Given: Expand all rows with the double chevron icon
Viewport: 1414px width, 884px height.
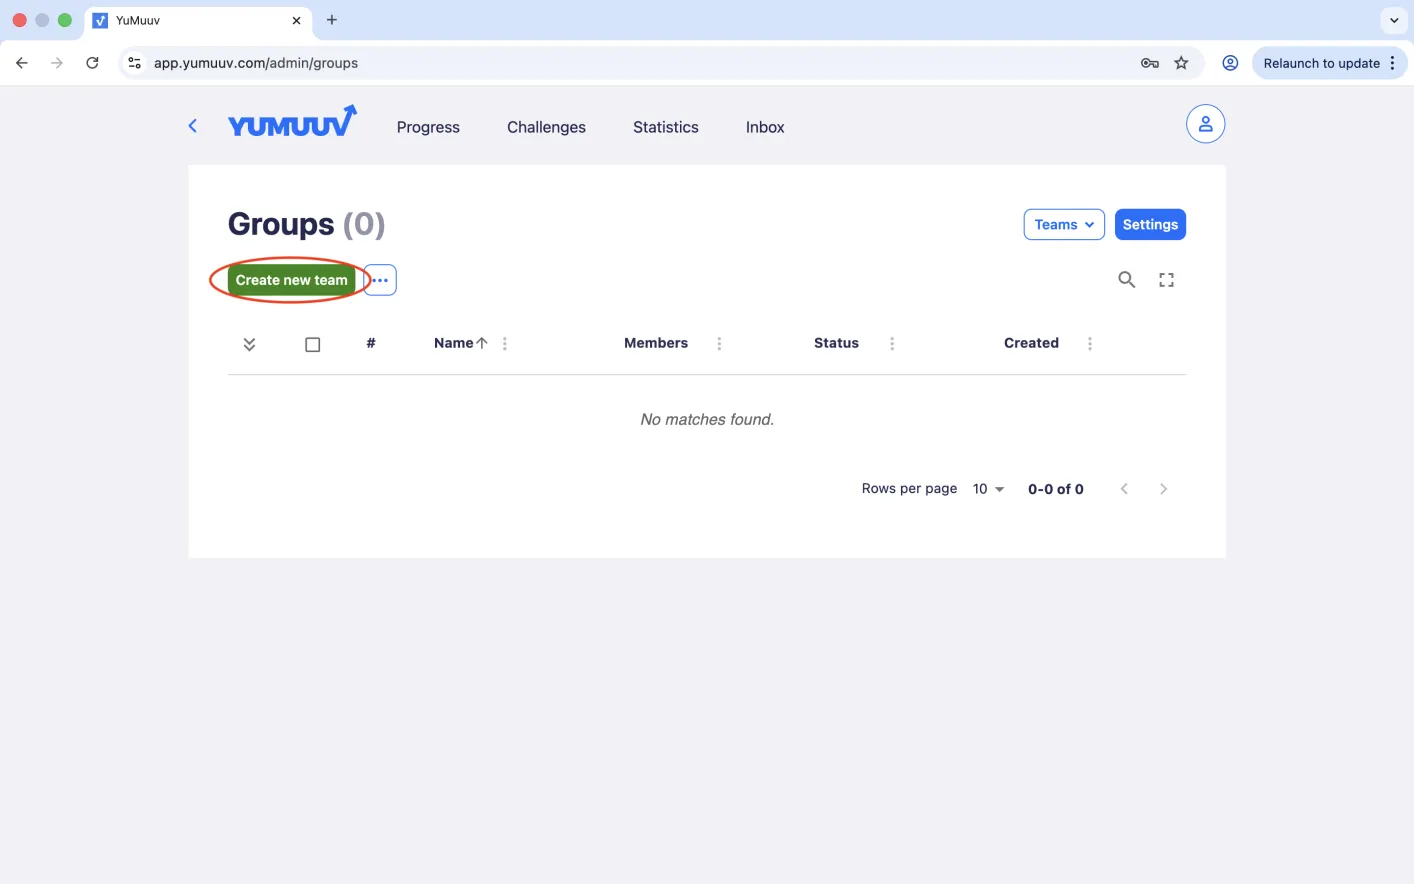Looking at the screenshot, I should pyautogui.click(x=249, y=344).
